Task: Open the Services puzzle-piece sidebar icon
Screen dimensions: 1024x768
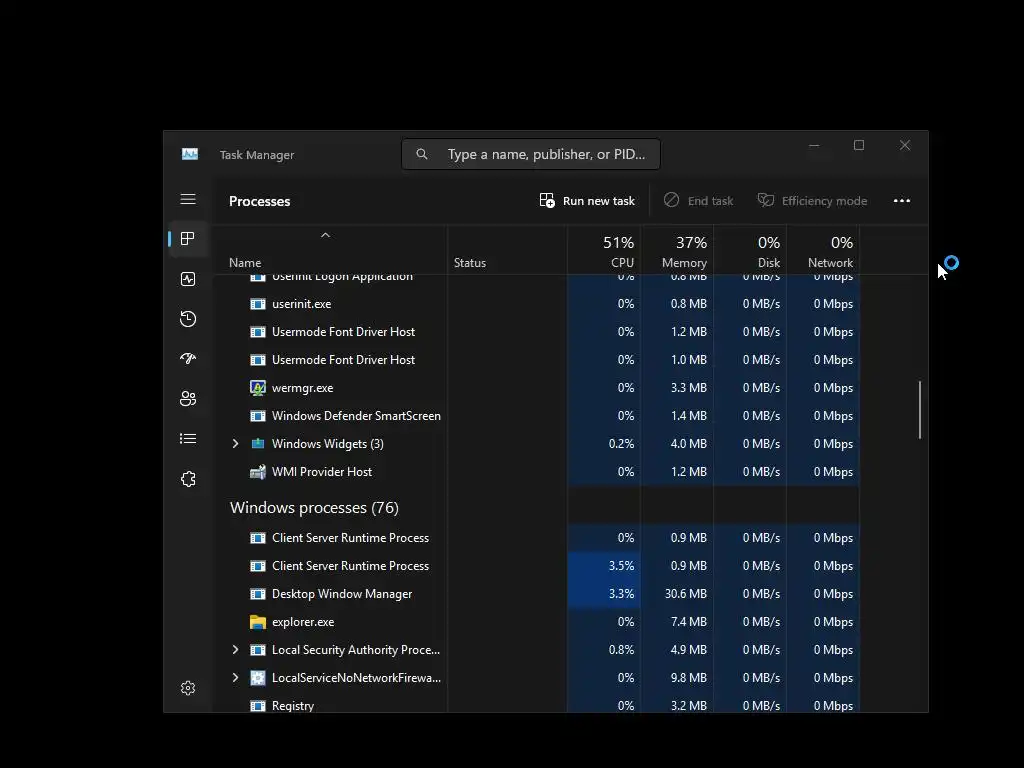Action: (188, 479)
